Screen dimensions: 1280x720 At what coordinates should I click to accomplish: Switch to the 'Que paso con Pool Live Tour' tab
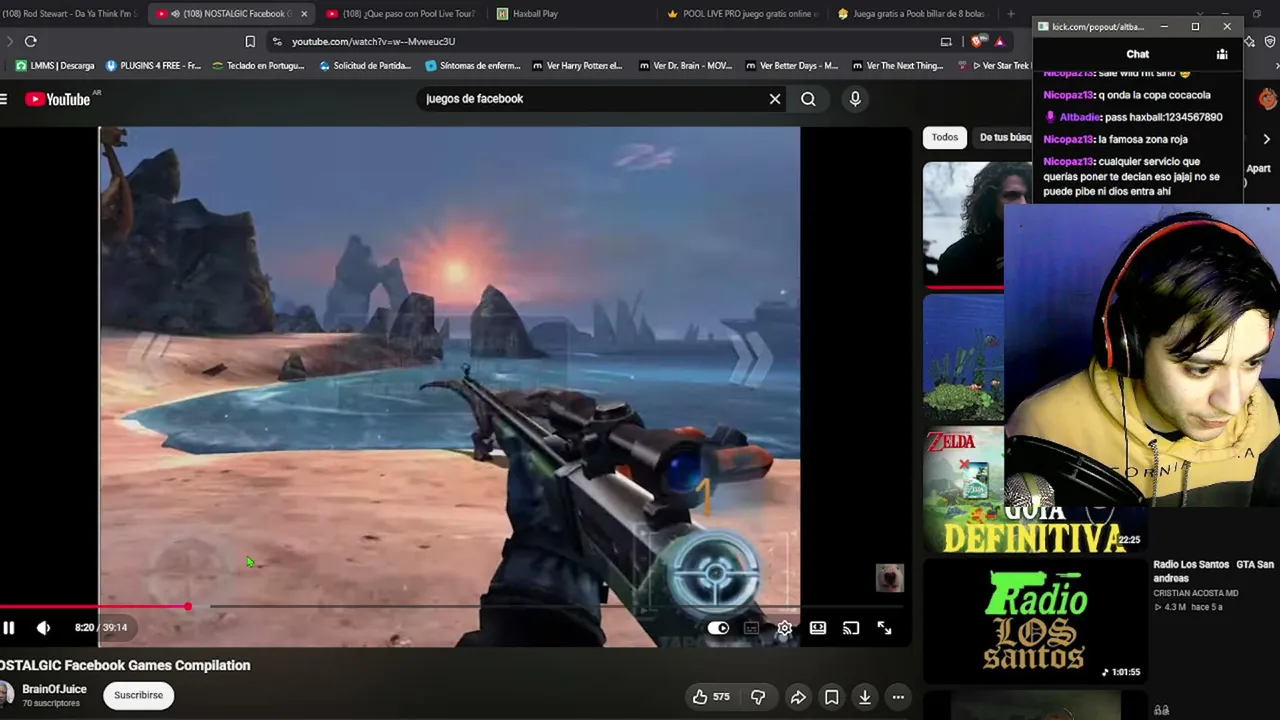400,14
